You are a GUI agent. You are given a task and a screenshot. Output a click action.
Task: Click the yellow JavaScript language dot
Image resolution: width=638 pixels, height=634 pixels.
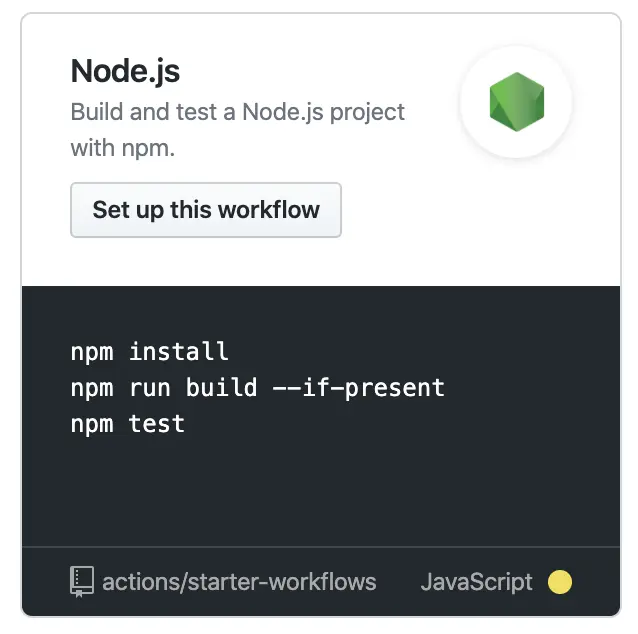coord(559,582)
